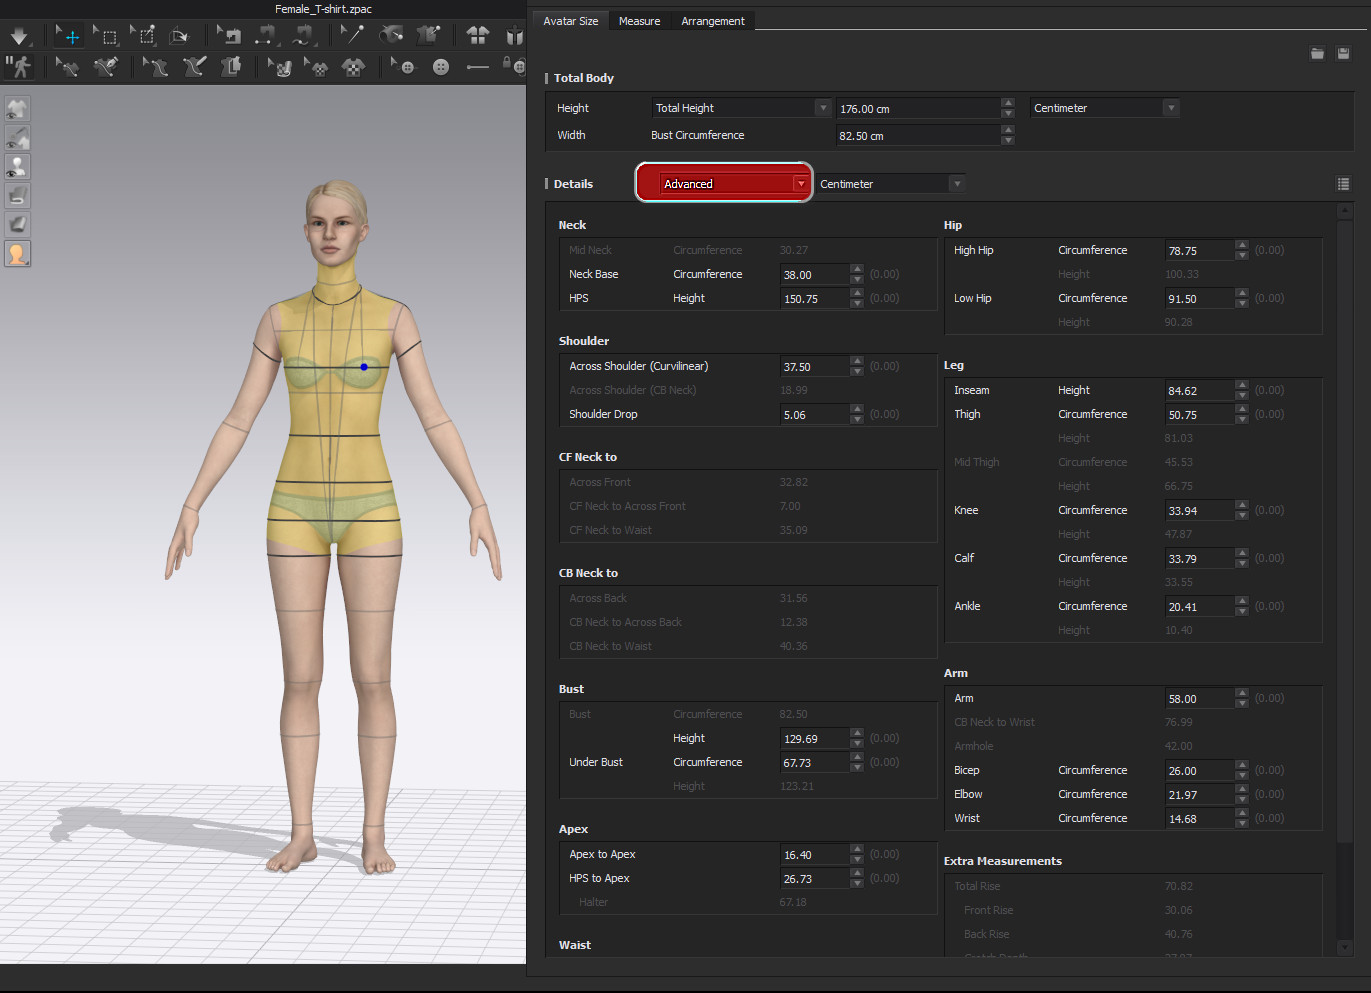The width and height of the screenshot is (1371, 993).
Task: Open avatar size file with folder icon
Action: tap(1317, 53)
